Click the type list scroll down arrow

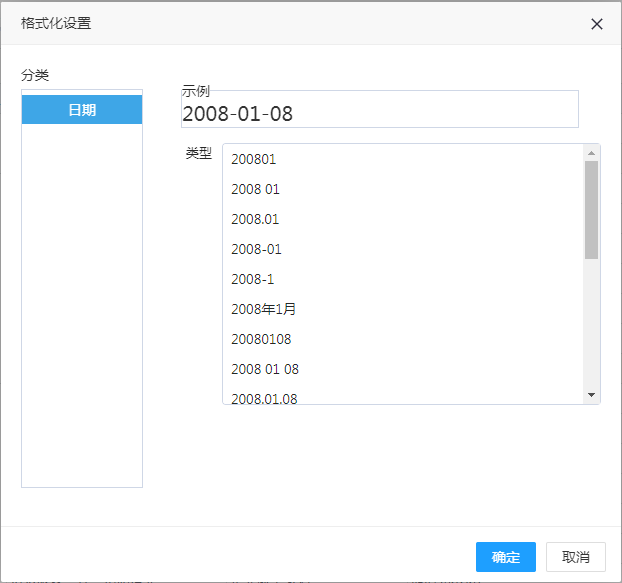tap(591, 395)
